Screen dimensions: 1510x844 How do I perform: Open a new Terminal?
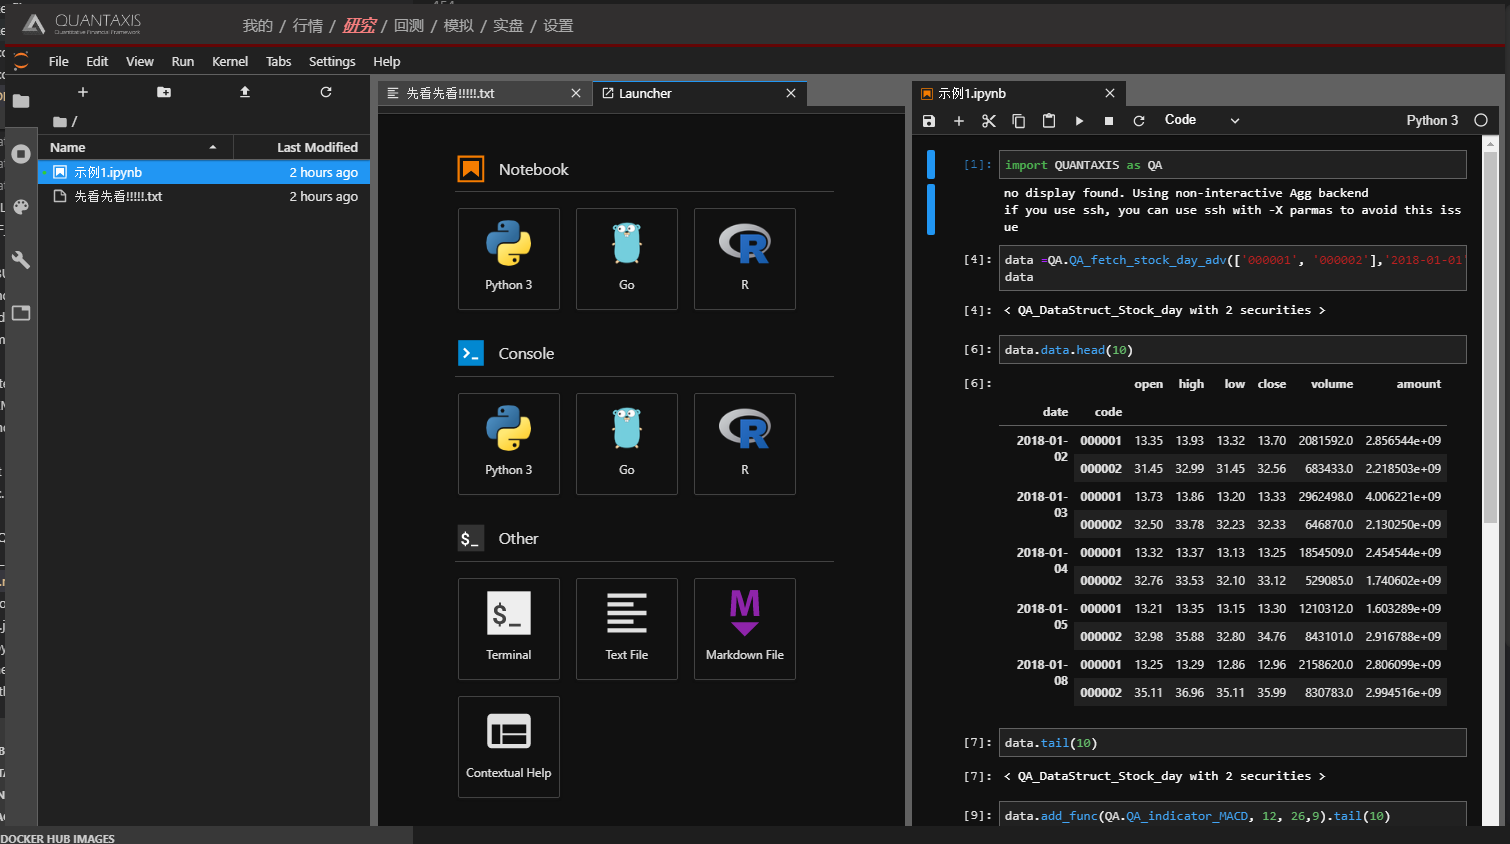509,629
